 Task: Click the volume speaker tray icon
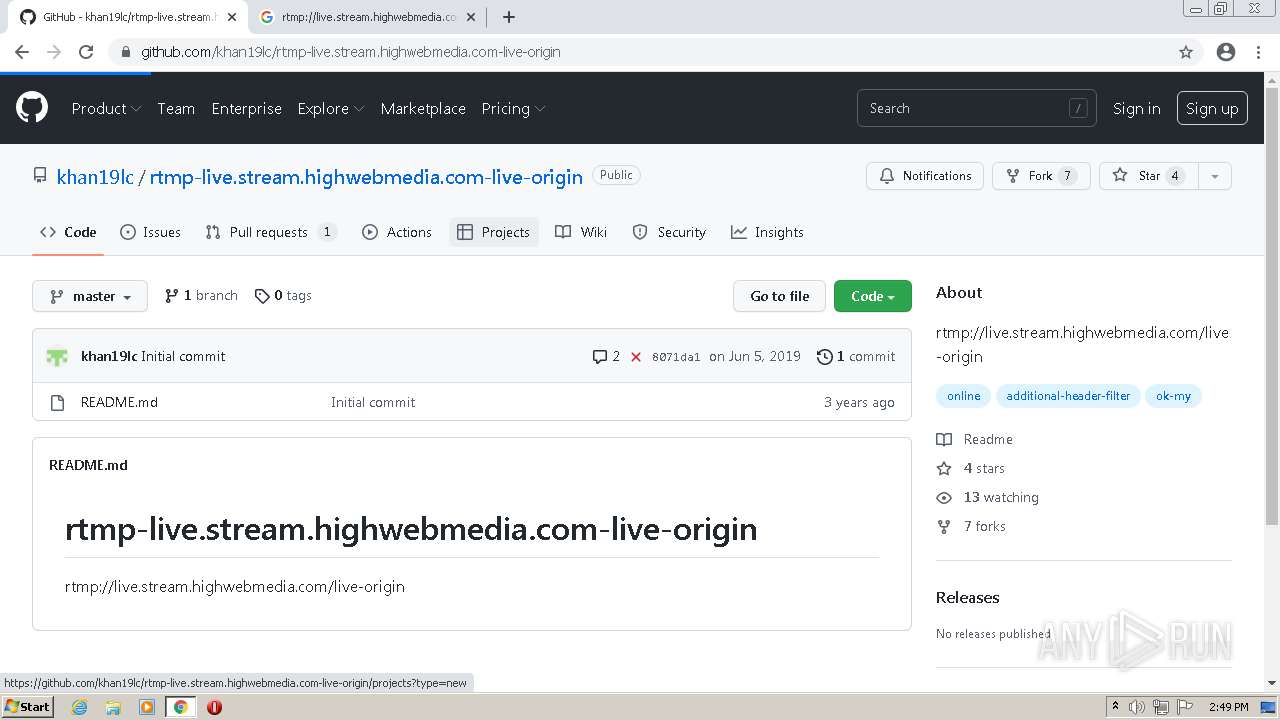tap(1137, 707)
